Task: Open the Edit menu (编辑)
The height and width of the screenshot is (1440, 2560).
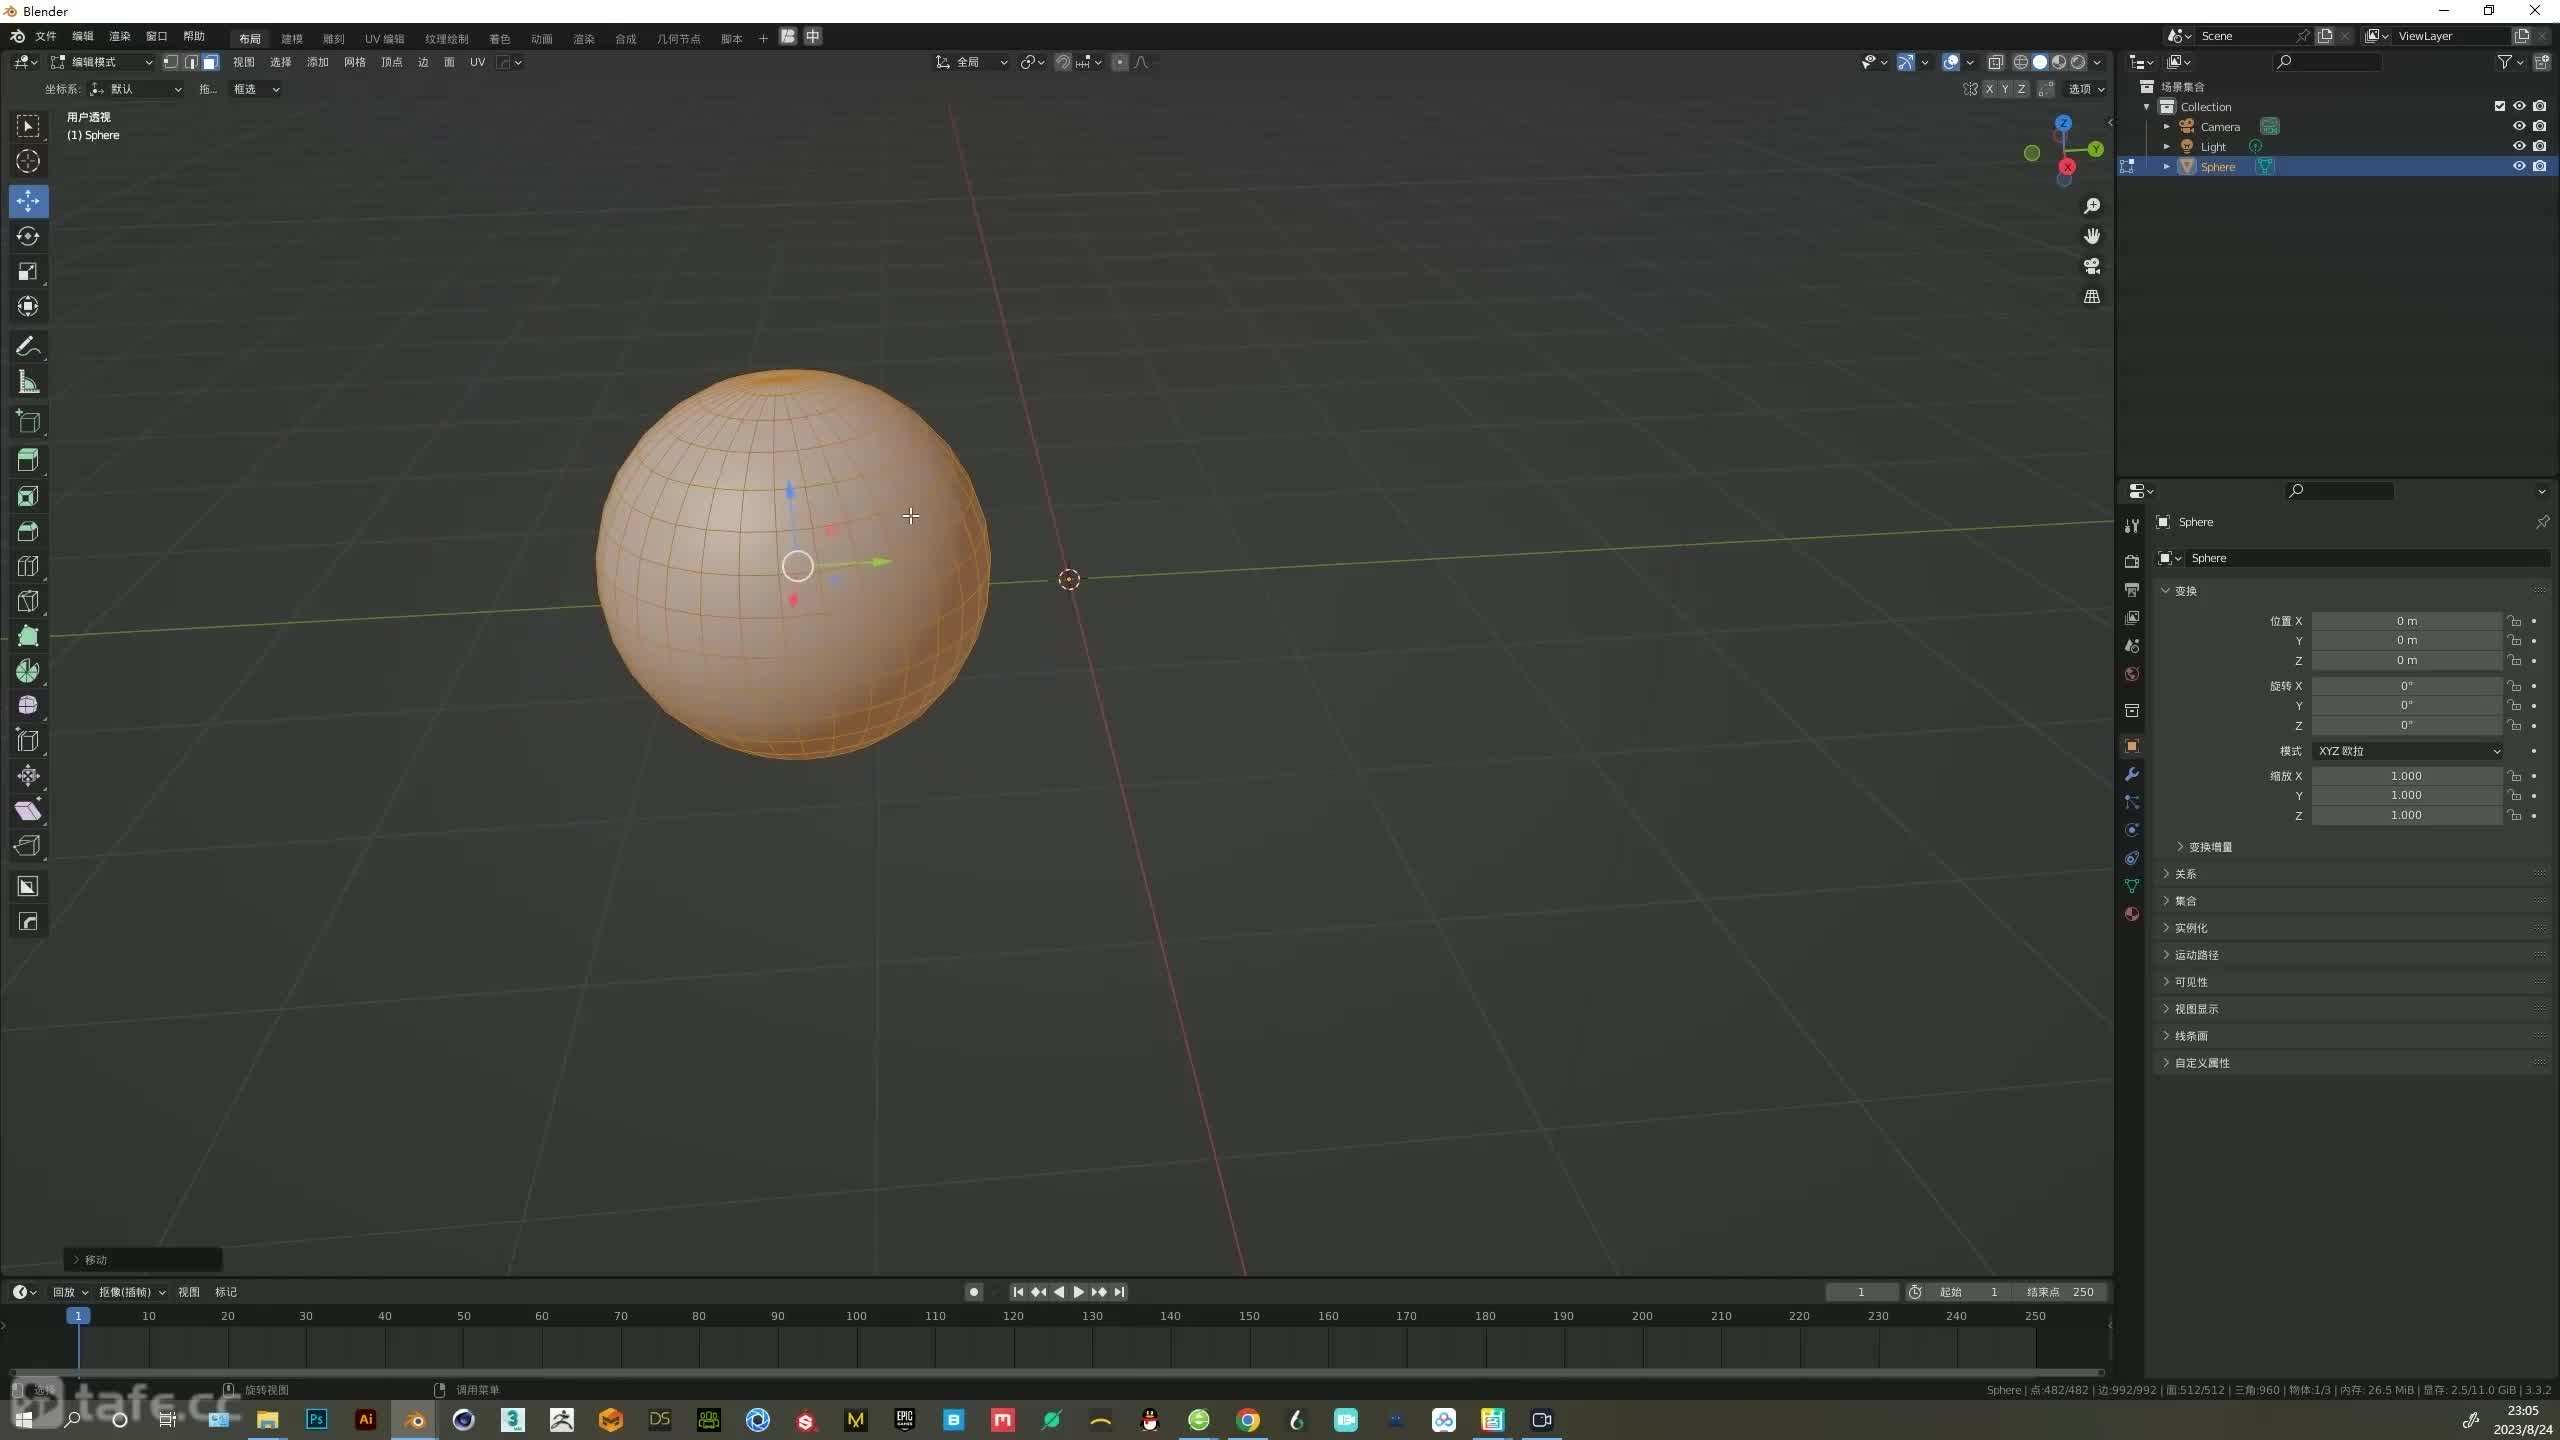Action: 83,37
